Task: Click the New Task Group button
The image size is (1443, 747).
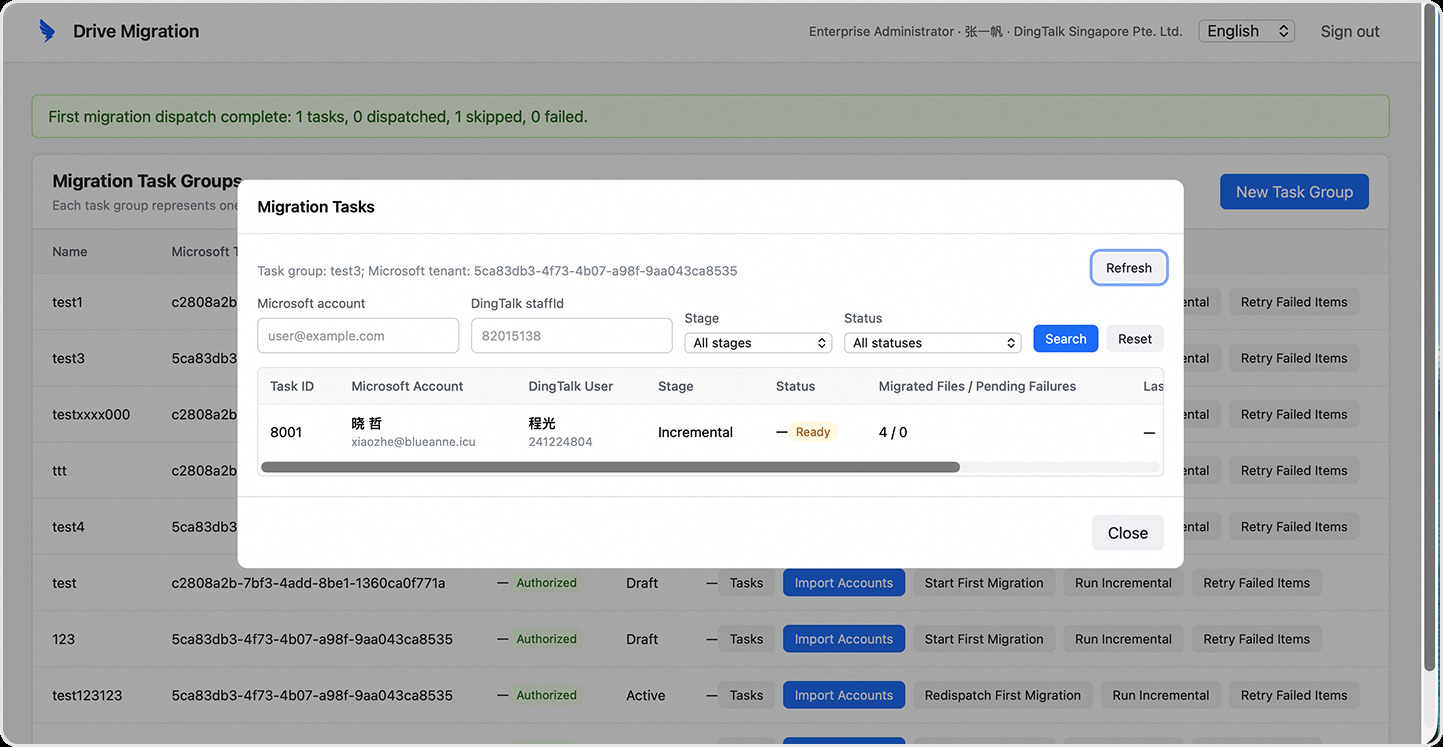Action: [x=1294, y=192]
